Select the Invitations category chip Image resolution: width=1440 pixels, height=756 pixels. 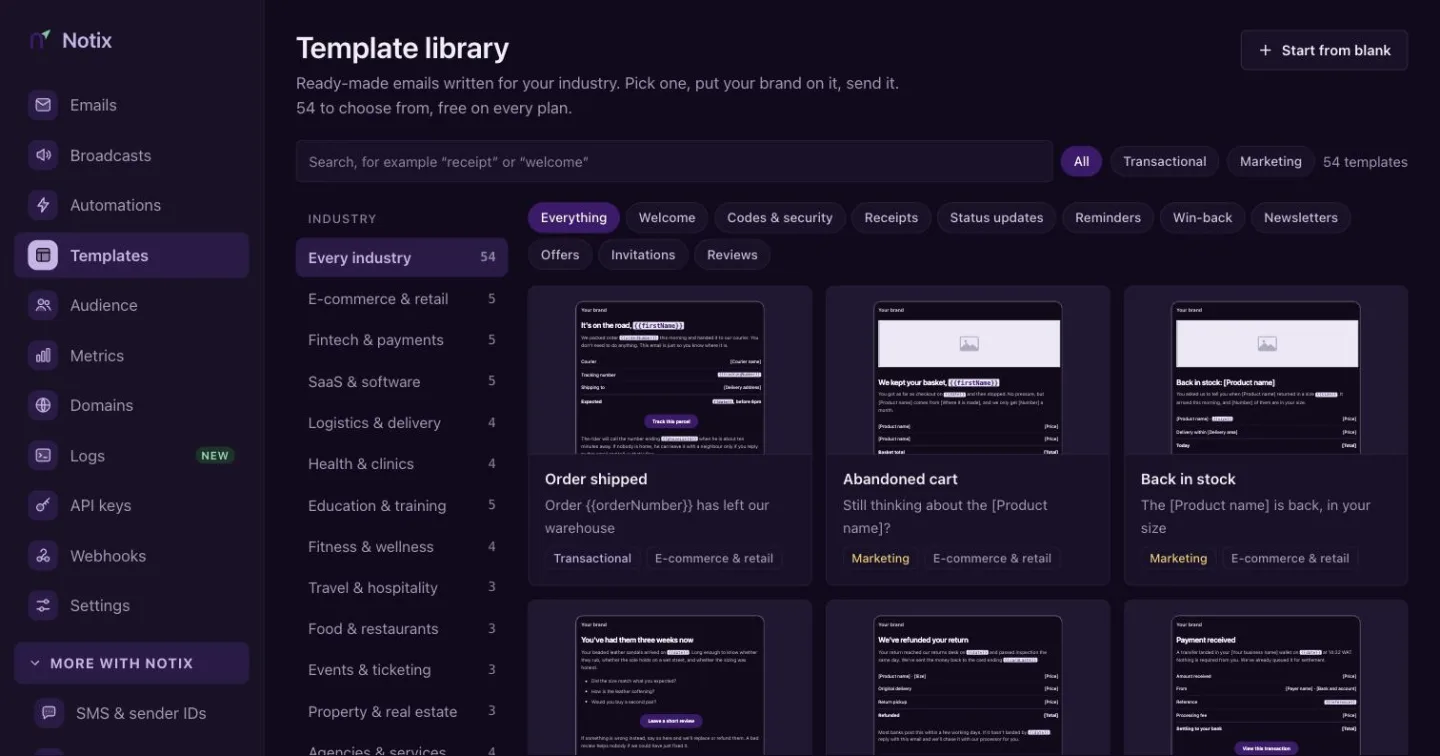point(643,255)
